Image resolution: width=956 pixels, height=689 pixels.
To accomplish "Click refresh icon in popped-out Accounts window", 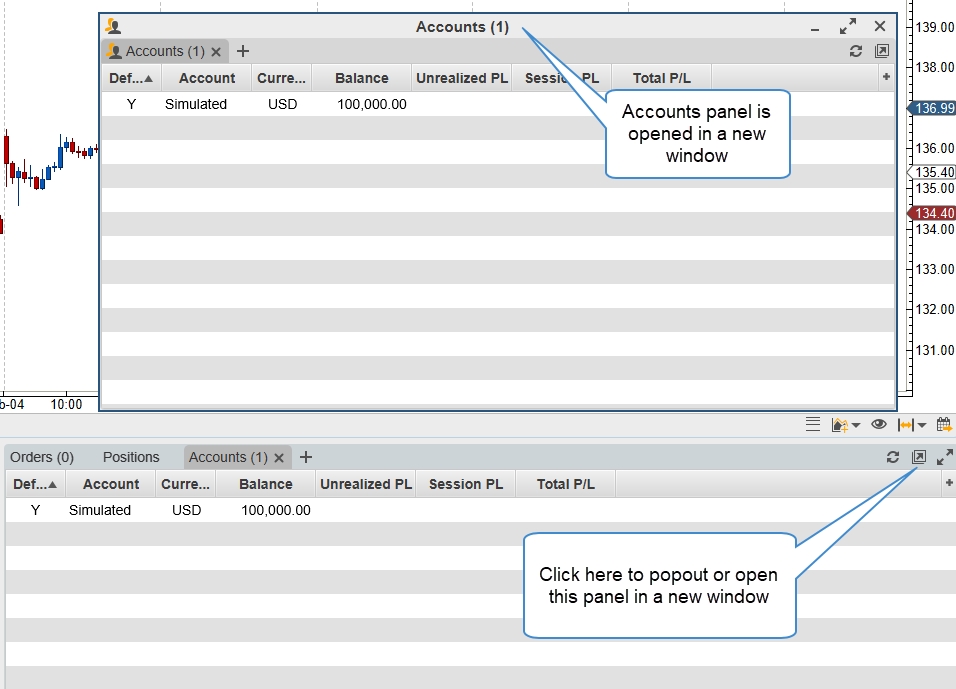I will click(856, 51).
